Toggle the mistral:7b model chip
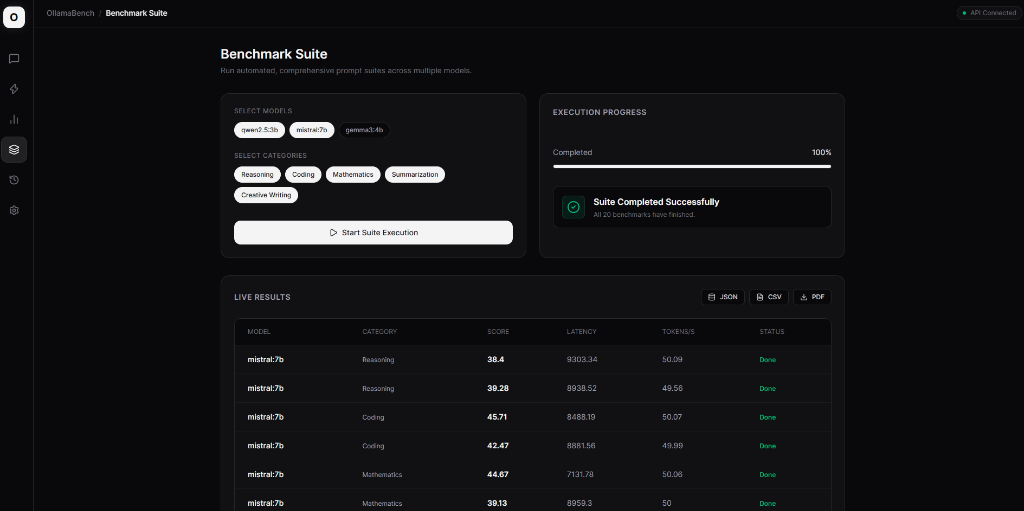Viewport: 1024px width, 511px height. 312,130
